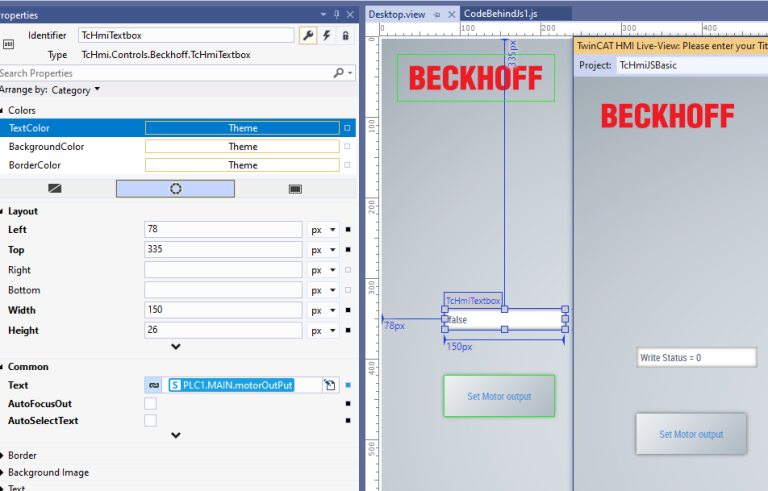Show events via the lightning bolt icon
Viewport: 768px width, 491px height.
[x=327, y=35]
